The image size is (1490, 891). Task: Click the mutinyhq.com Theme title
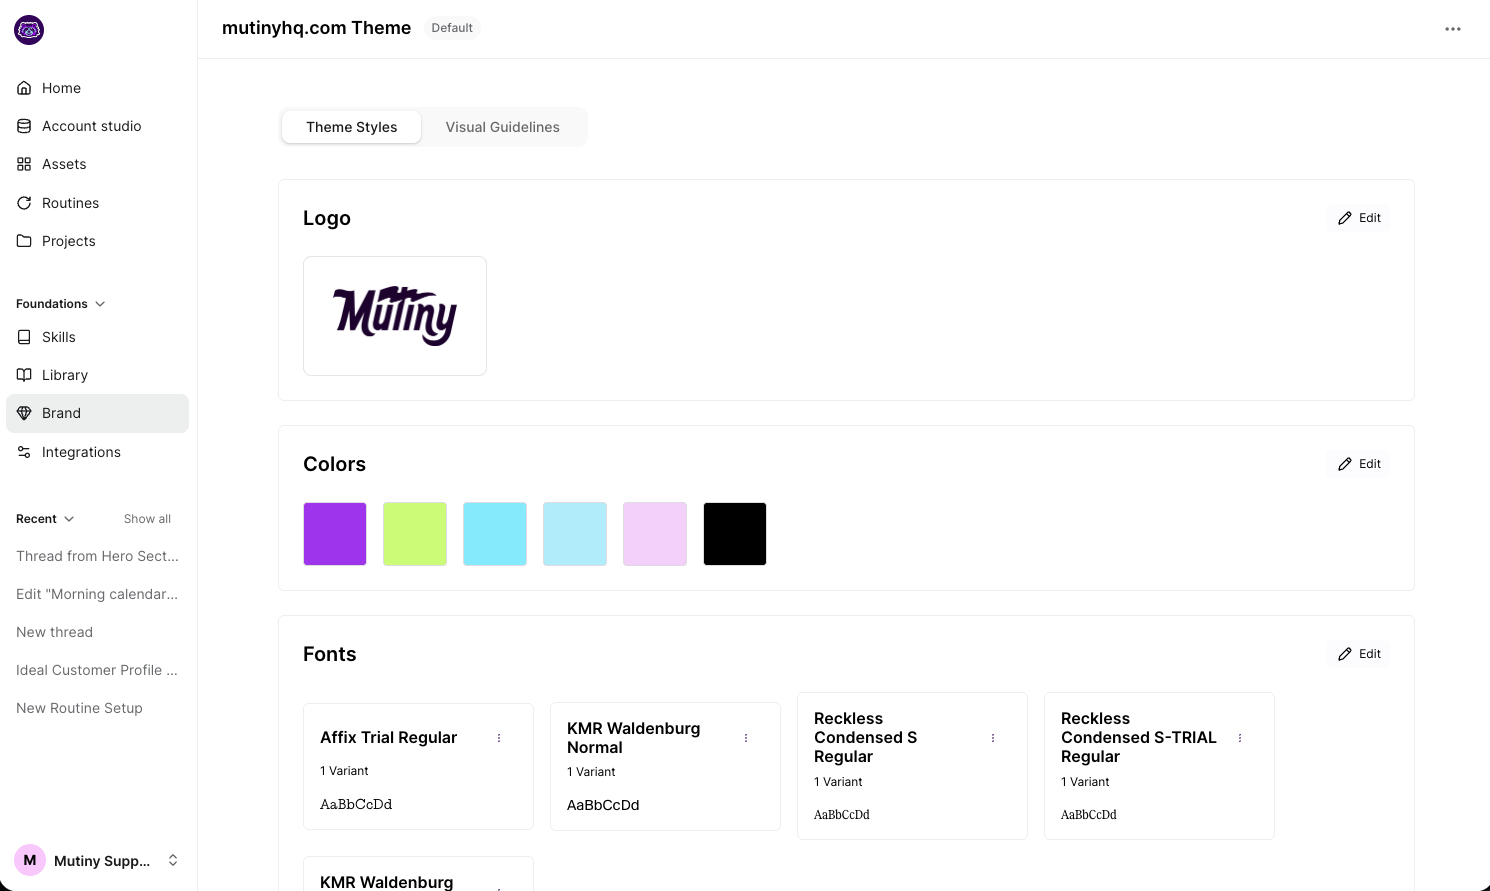point(316,28)
